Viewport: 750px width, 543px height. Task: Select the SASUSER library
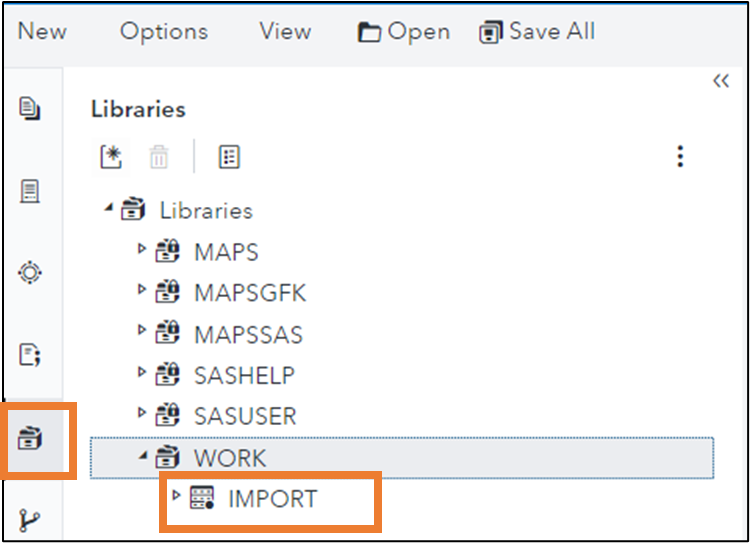(244, 416)
